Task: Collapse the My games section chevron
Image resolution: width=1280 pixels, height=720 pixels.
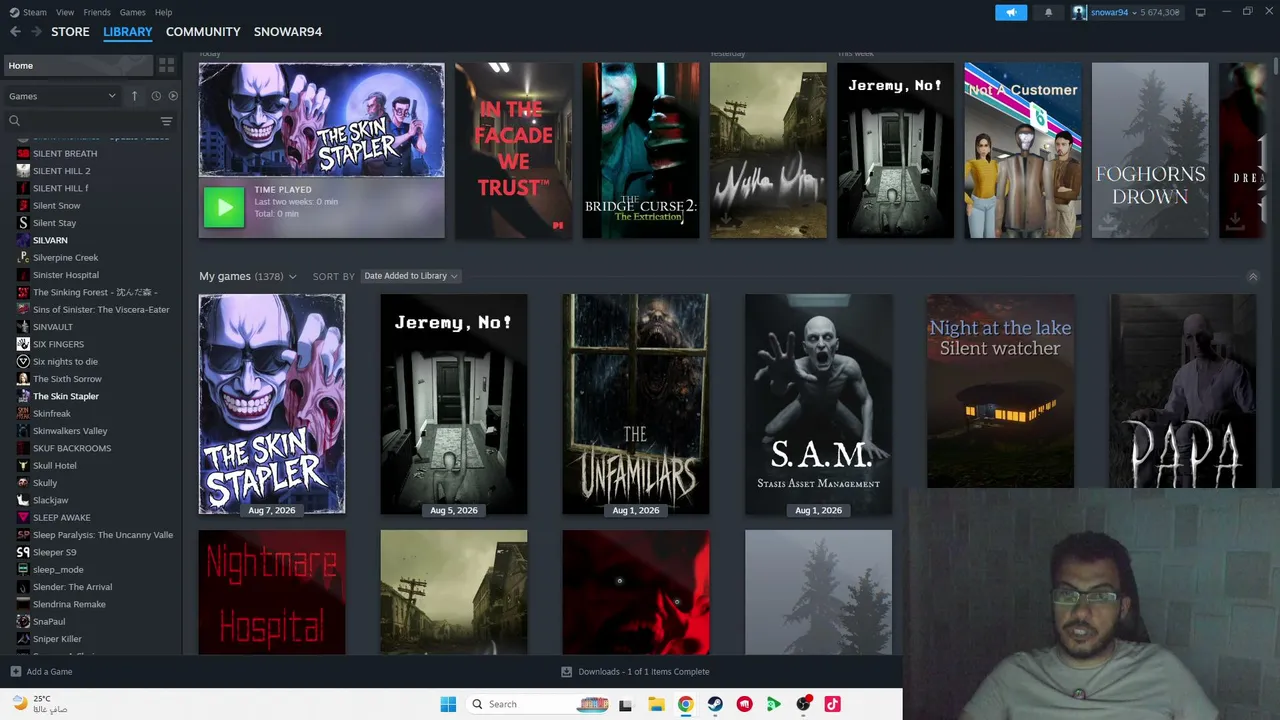Action: (x=1253, y=277)
